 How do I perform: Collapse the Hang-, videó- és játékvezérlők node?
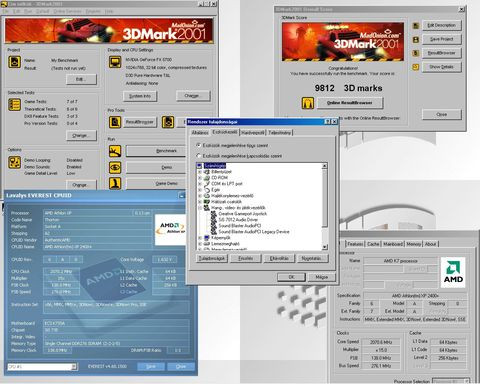(200, 208)
